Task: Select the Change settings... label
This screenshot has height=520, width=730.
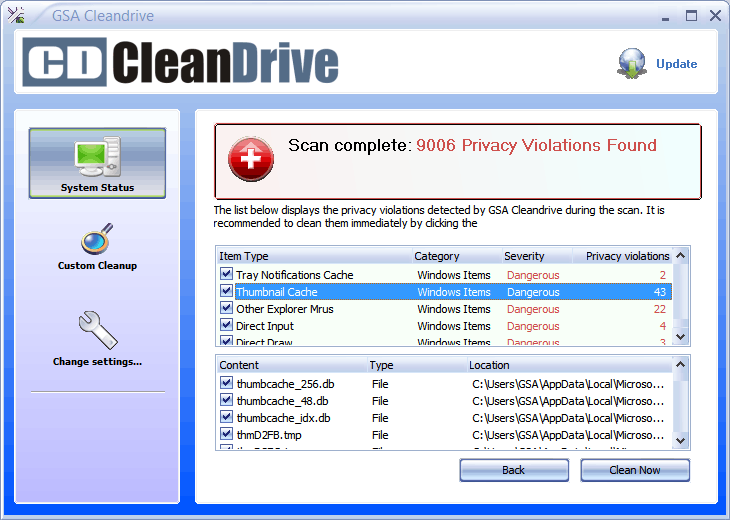Action: (97, 362)
